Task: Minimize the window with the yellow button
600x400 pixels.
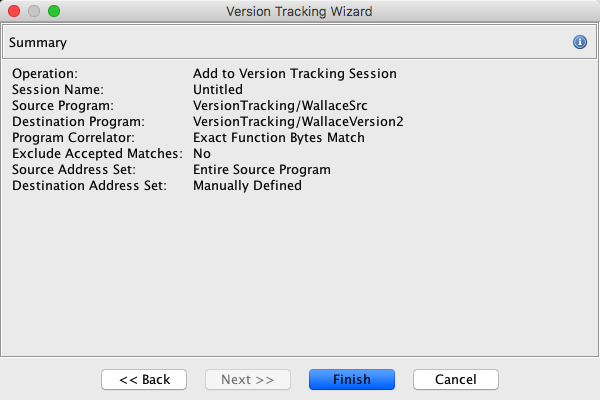Action: [34, 11]
